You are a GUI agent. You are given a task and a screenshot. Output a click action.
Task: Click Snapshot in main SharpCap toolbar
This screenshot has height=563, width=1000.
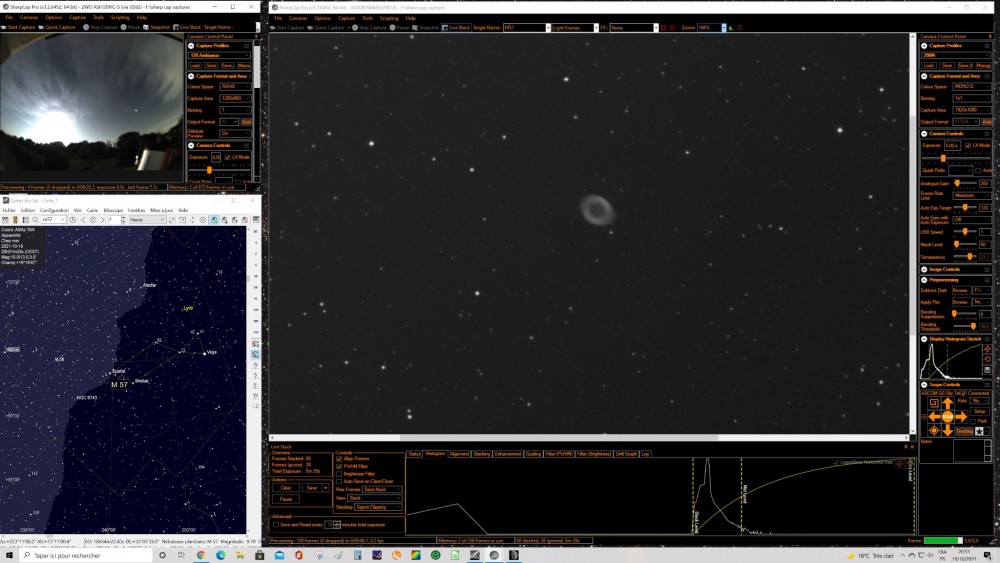pos(425,27)
